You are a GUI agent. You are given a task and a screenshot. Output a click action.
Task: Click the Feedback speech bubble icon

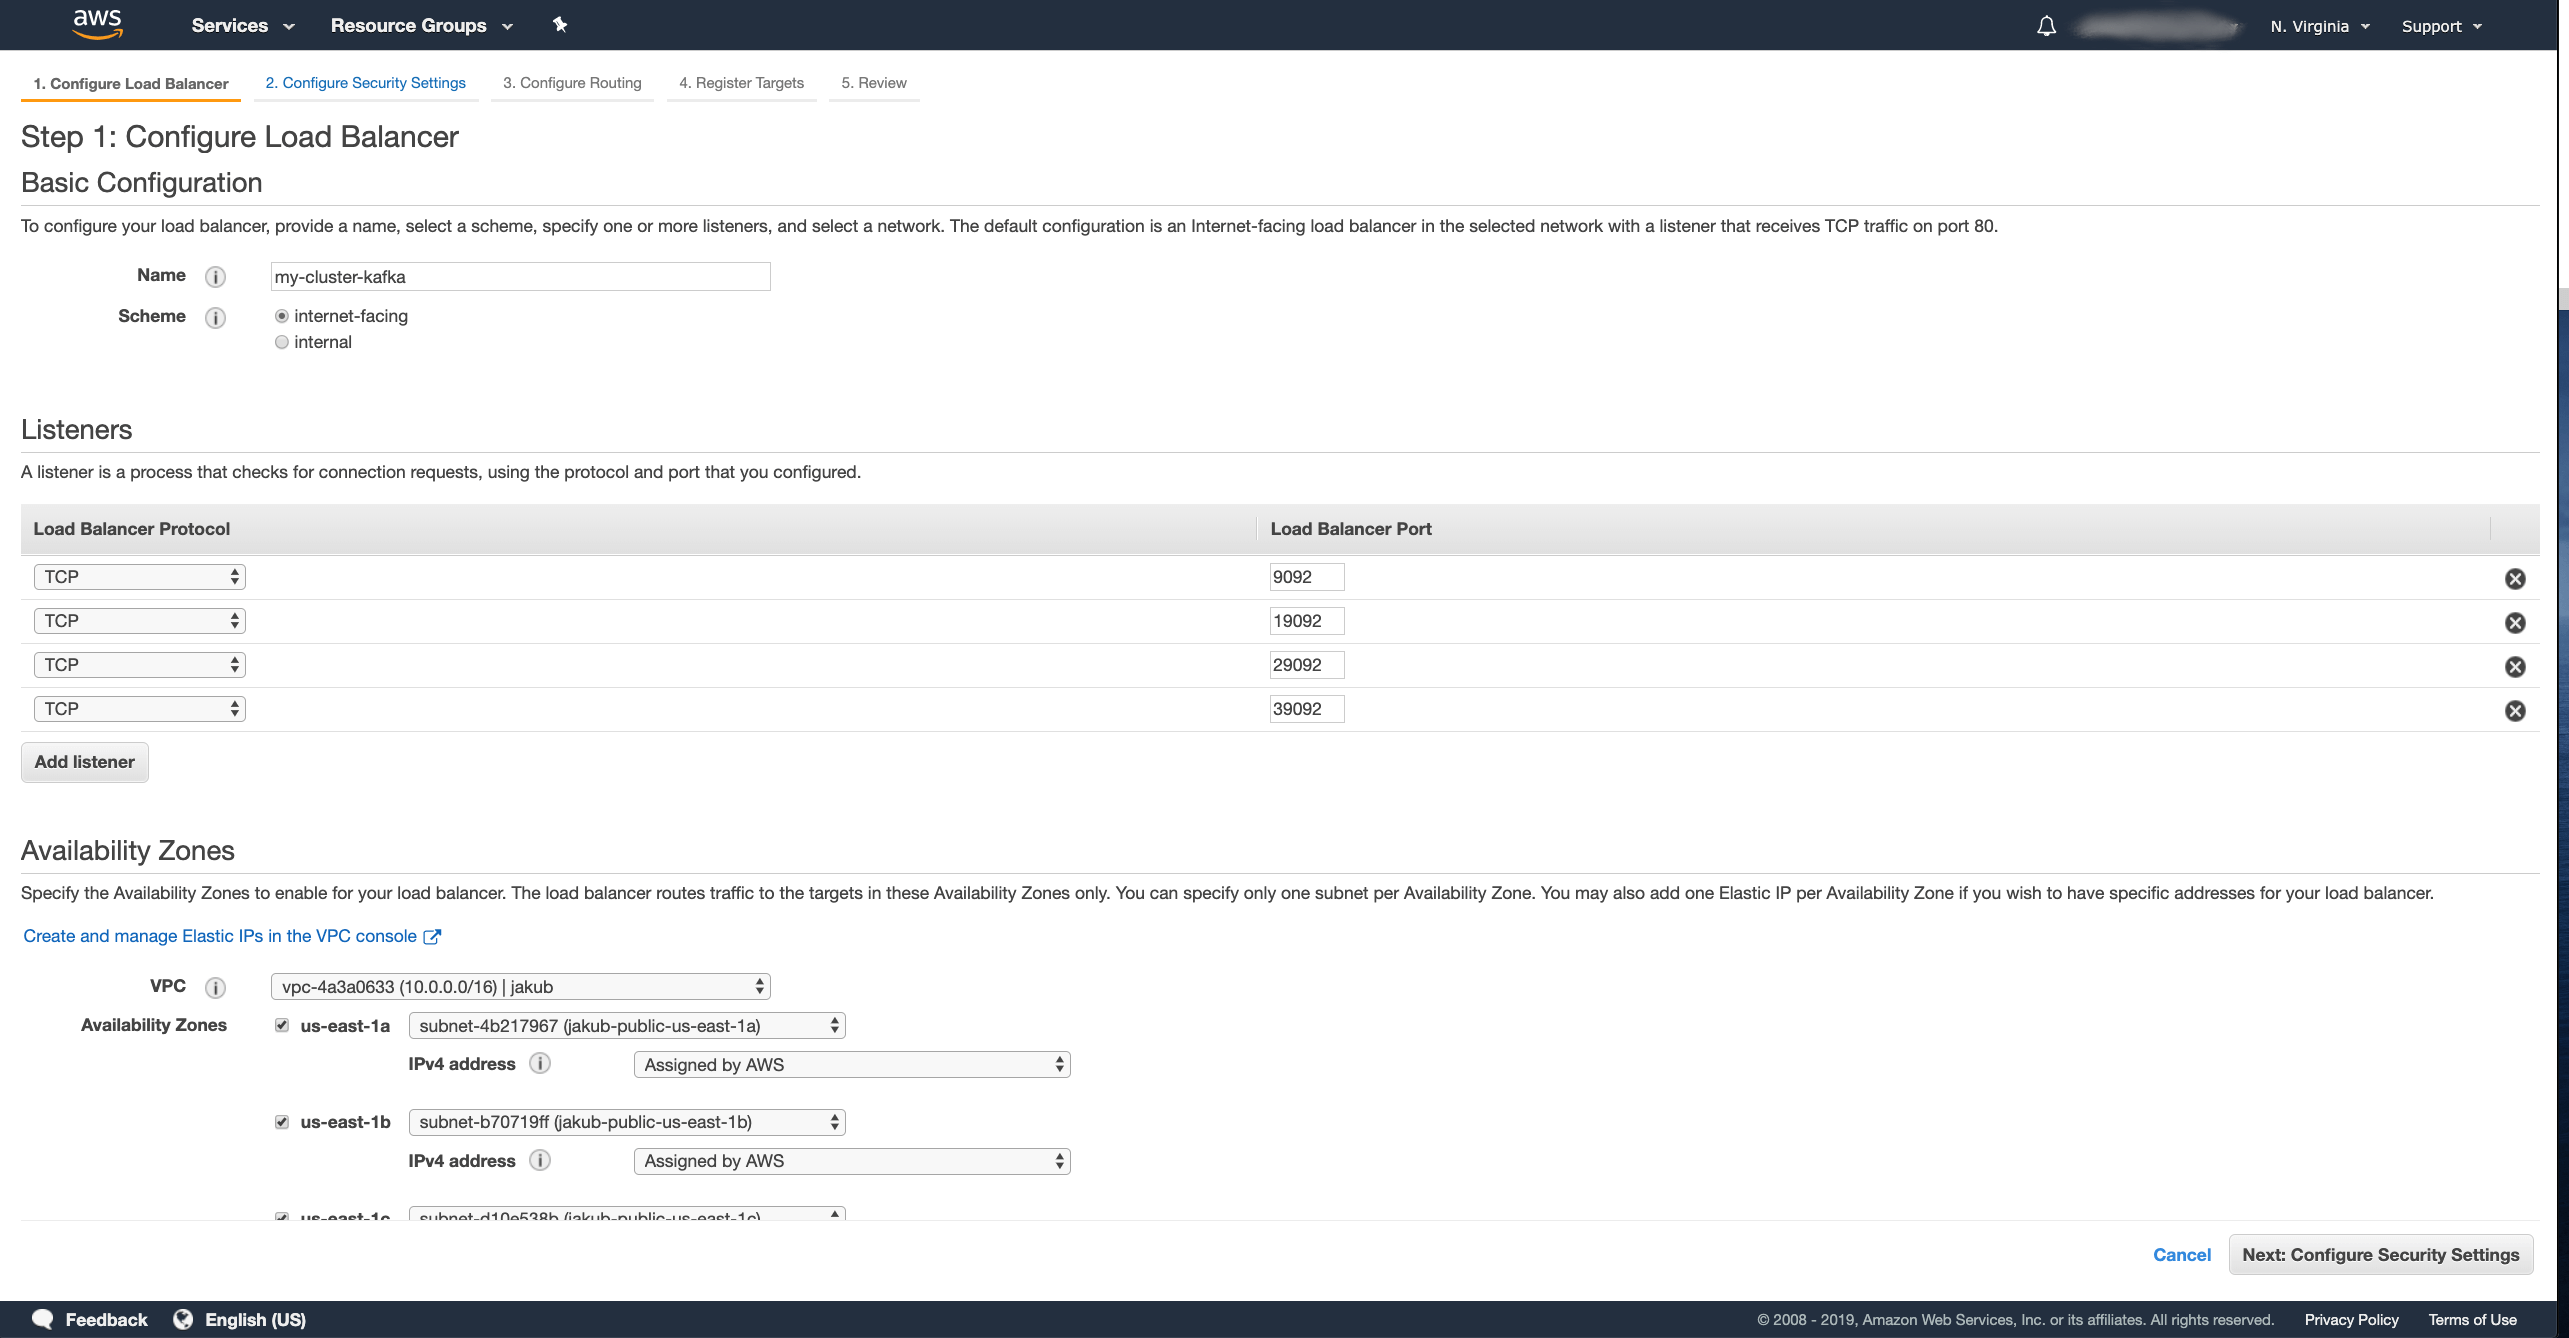(43, 1319)
